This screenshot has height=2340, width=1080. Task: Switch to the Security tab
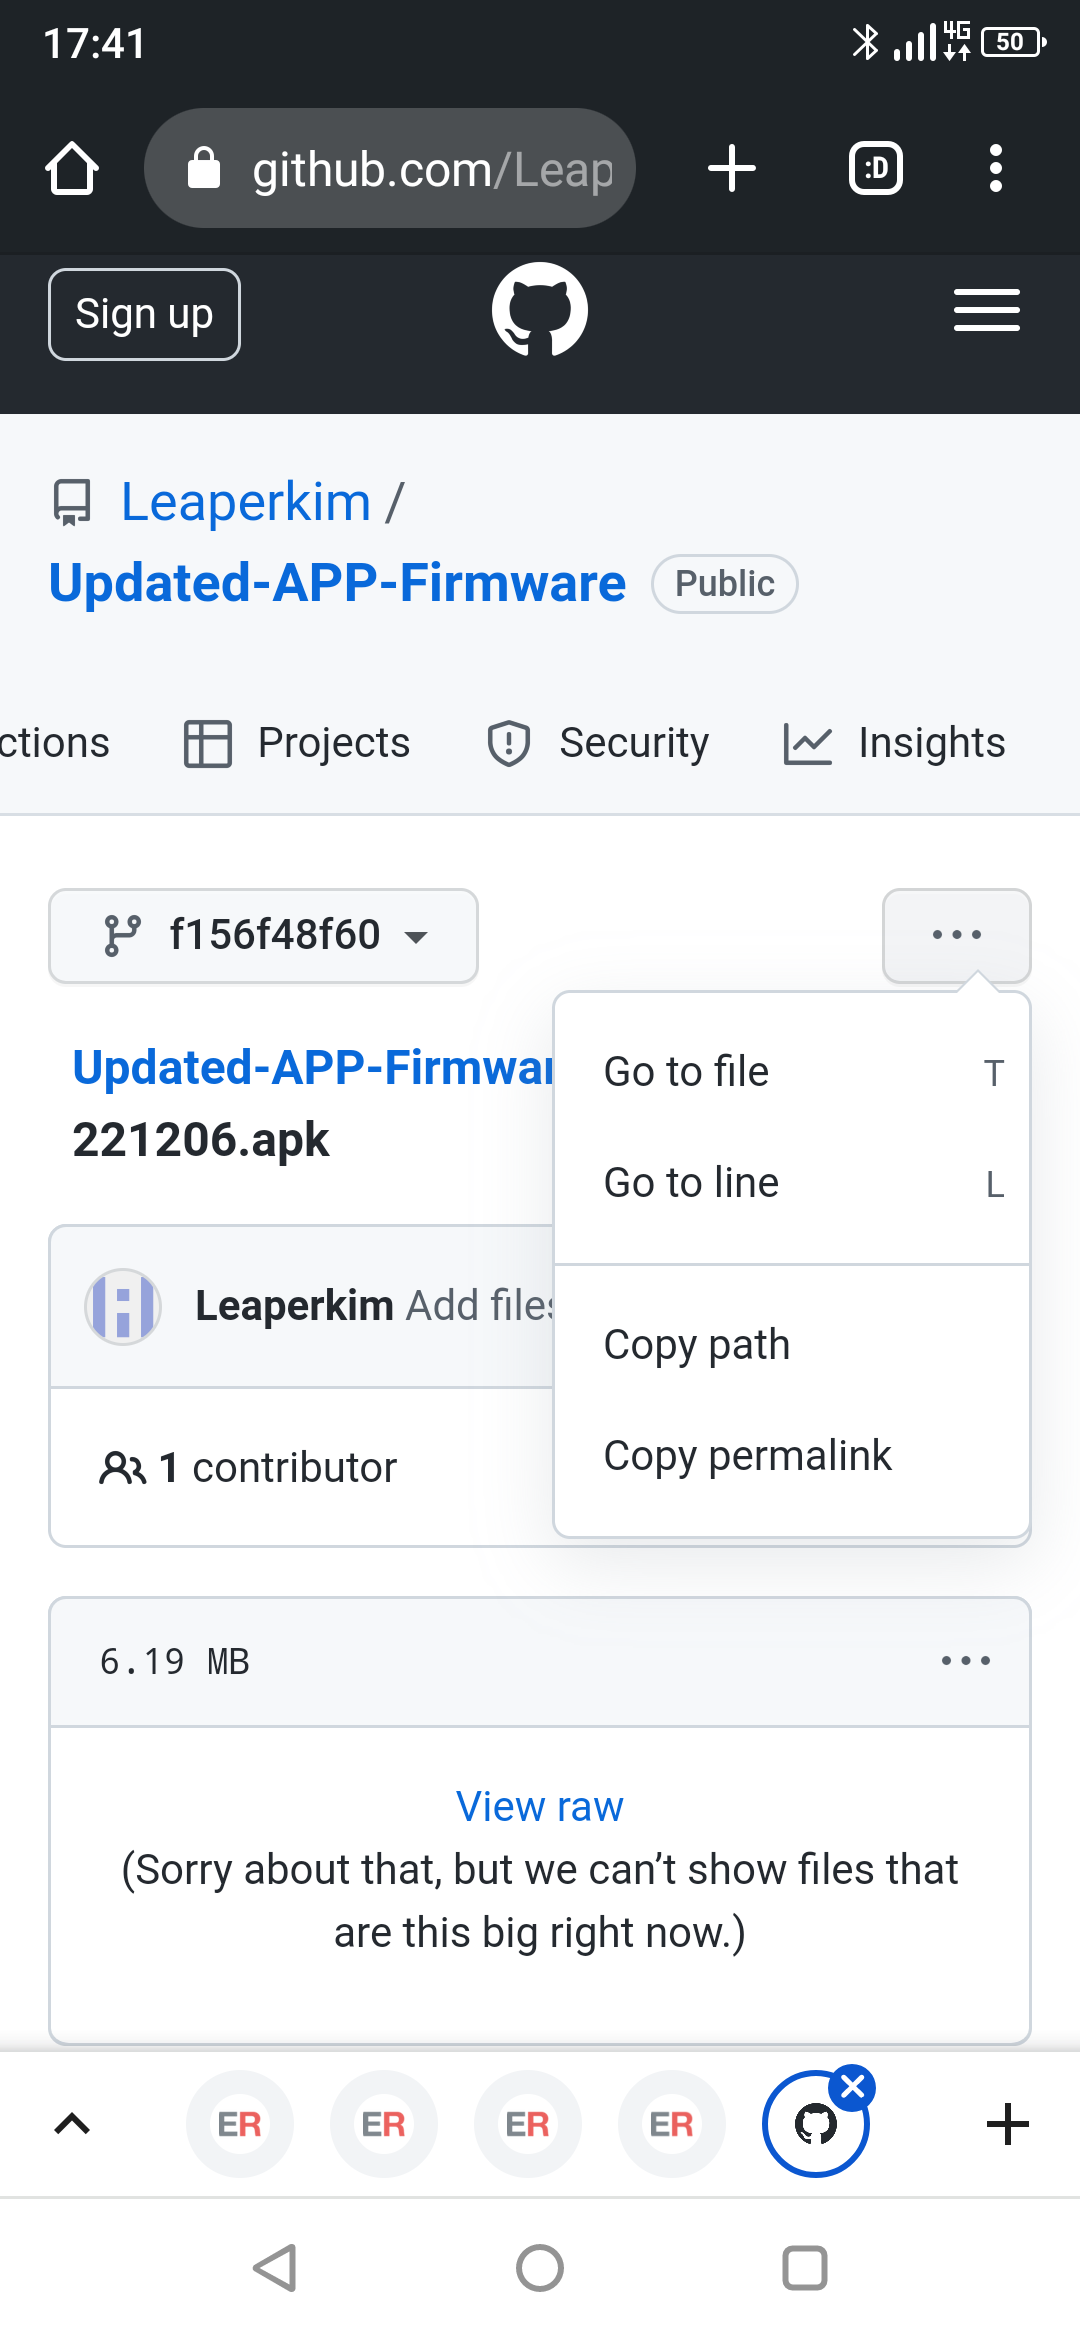597,743
